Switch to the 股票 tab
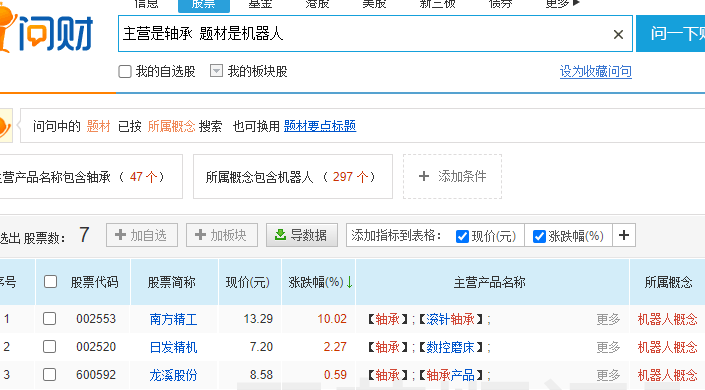 (x=204, y=5)
